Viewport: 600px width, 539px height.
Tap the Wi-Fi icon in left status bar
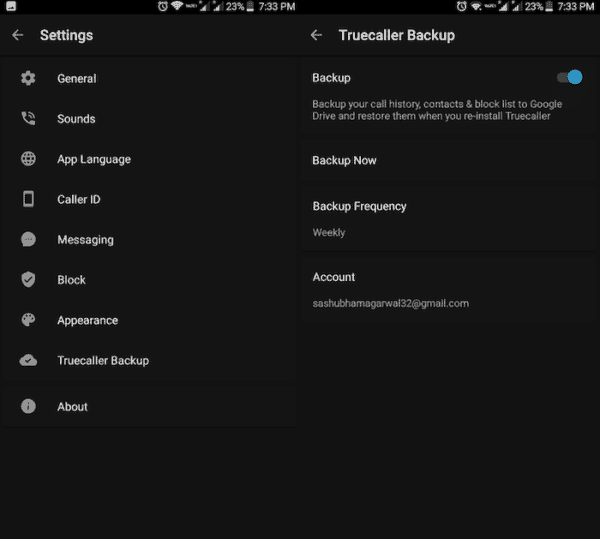pyautogui.click(x=176, y=6)
